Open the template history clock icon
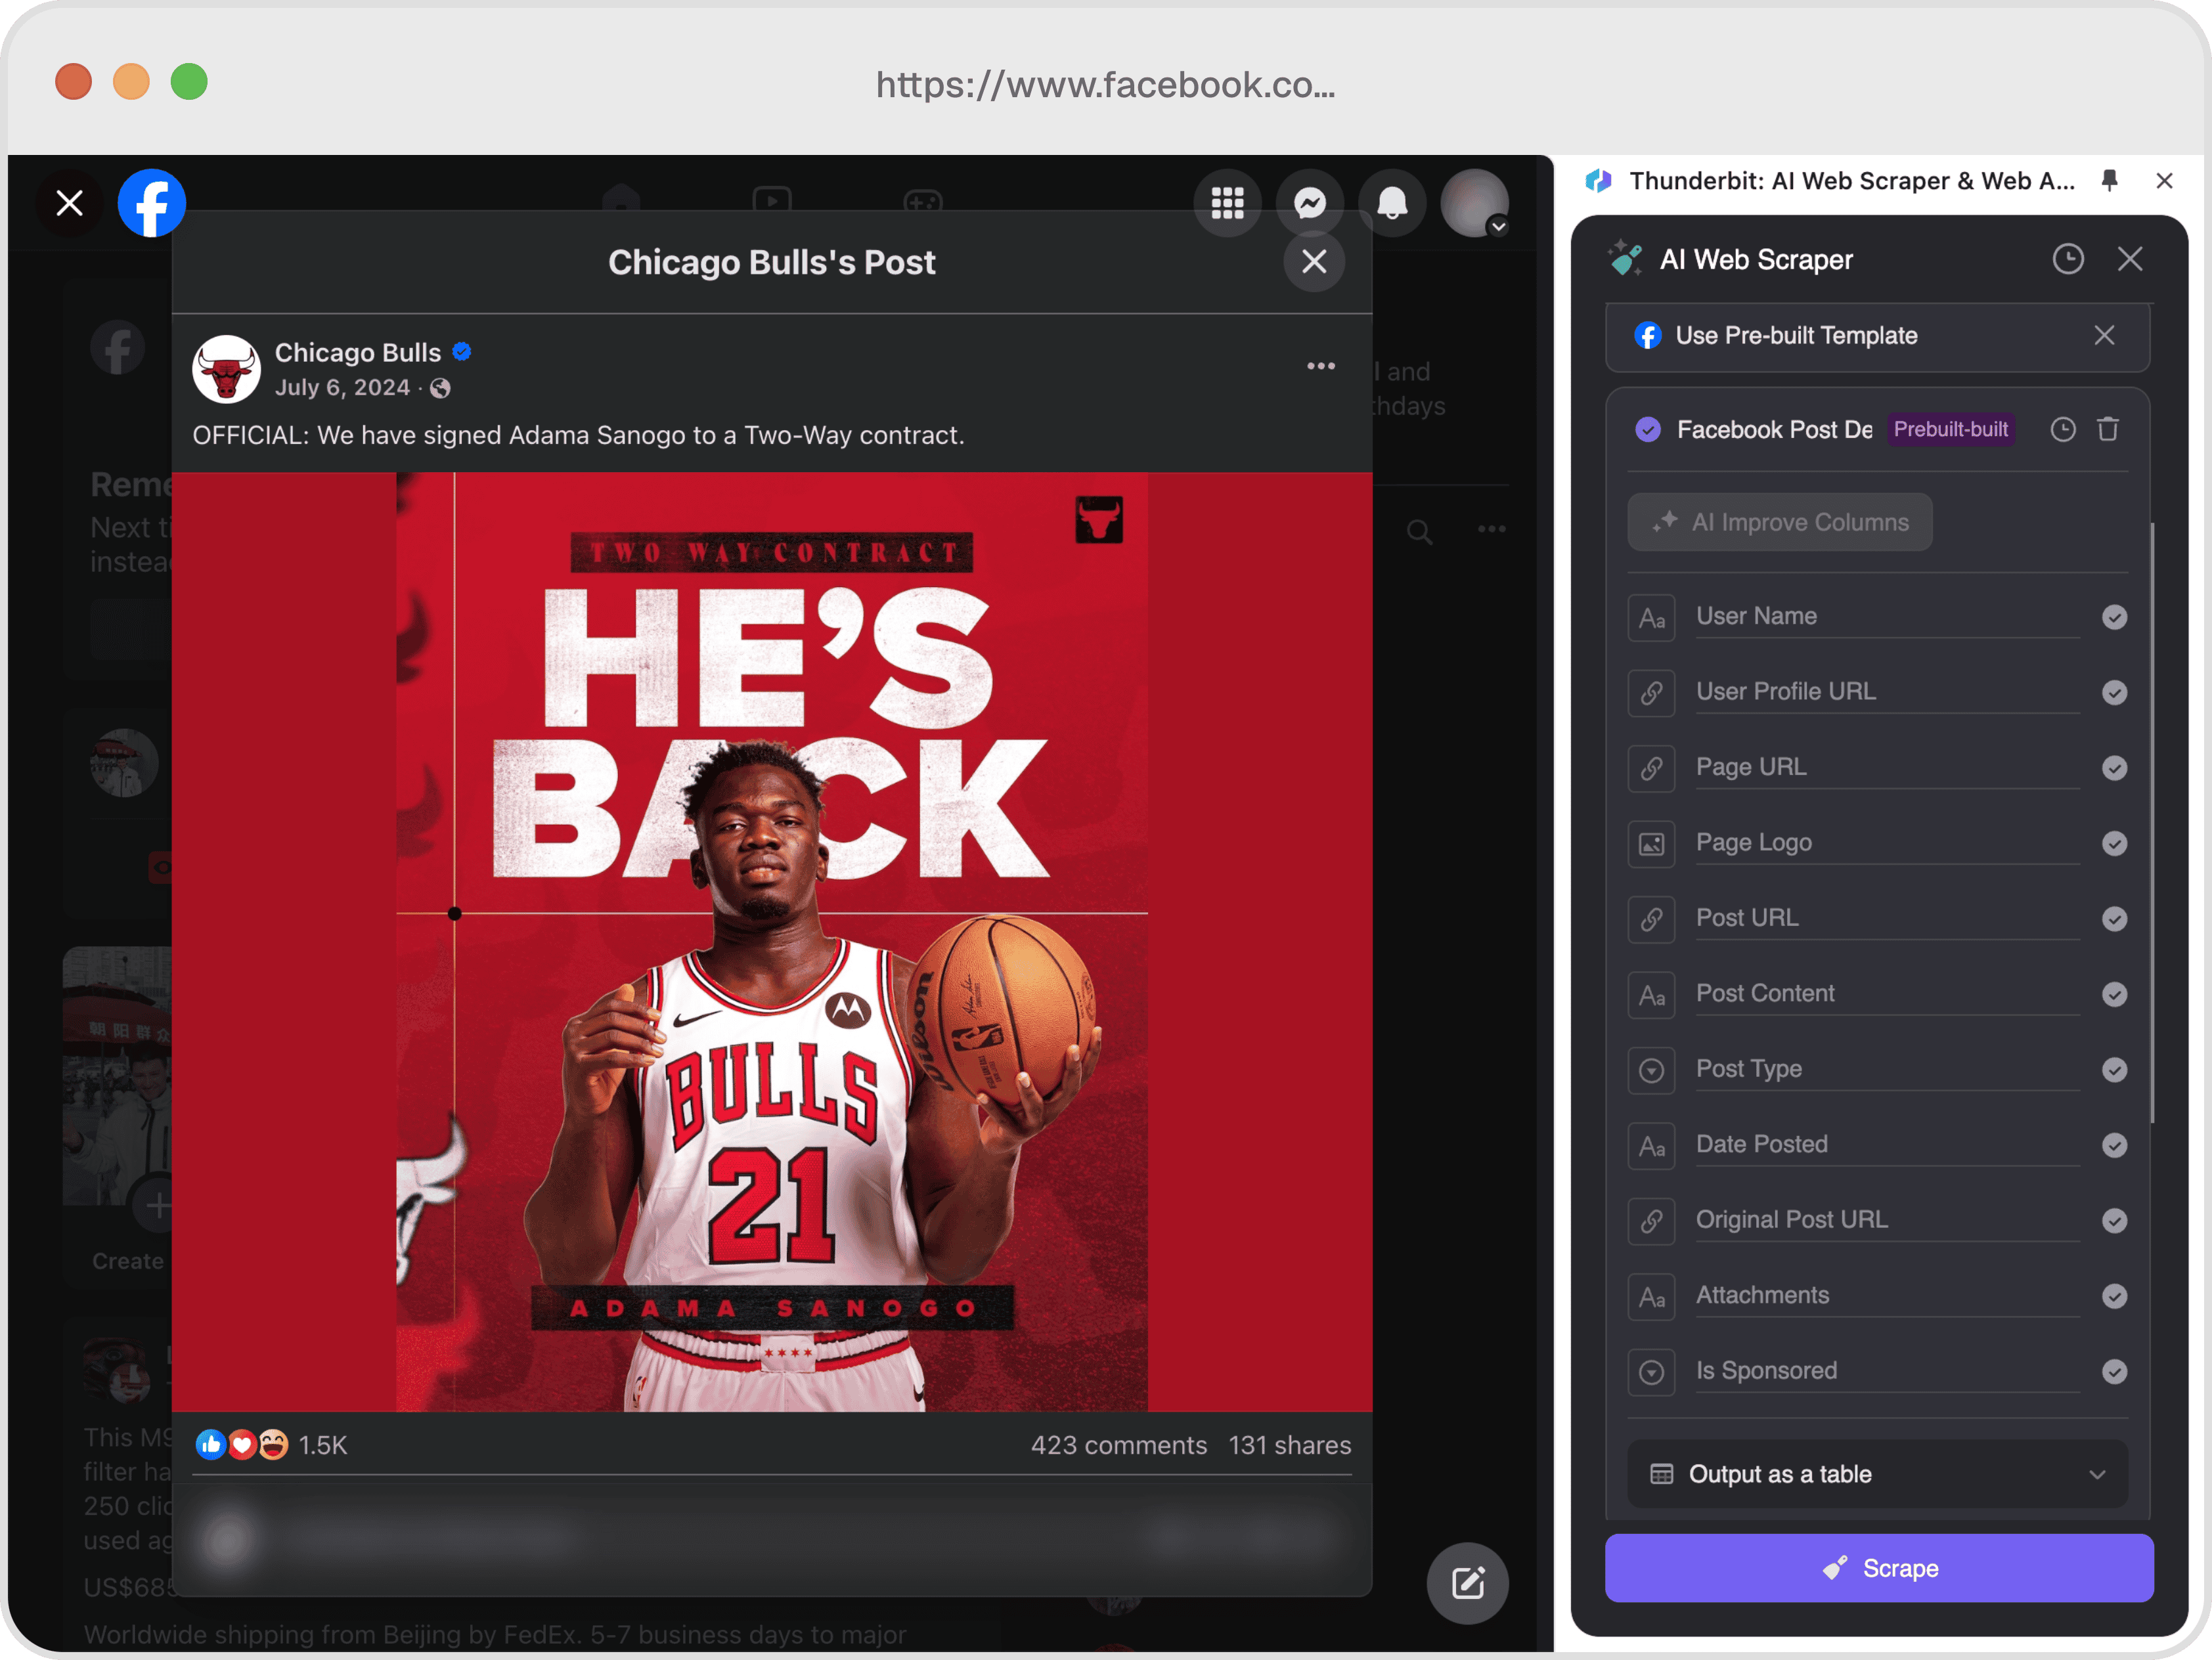Image resolution: width=2212 pixels, height=1660 pixels. 2063,430
